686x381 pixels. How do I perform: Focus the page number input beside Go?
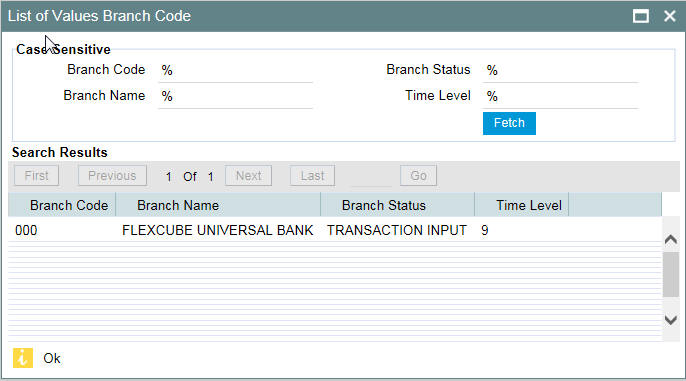point(371,176)
